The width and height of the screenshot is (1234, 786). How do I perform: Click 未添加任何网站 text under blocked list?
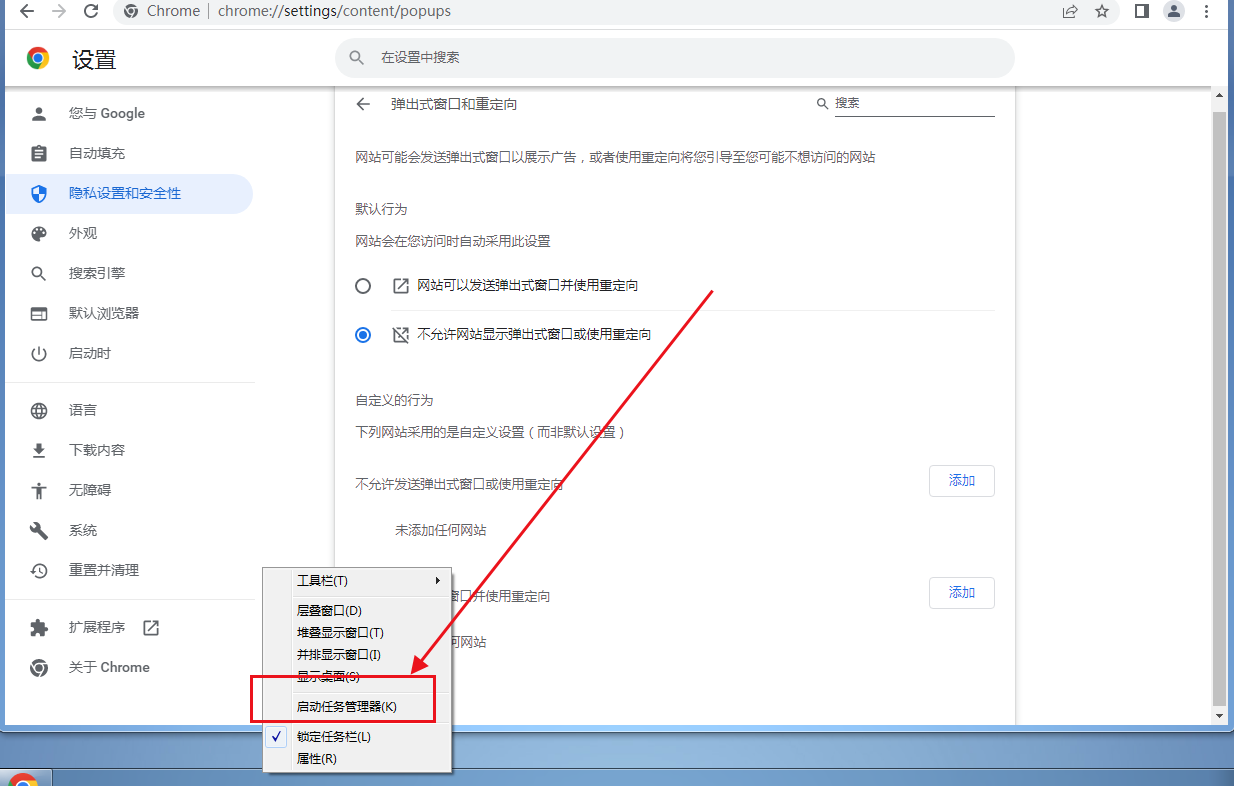[x=441, y=530]
